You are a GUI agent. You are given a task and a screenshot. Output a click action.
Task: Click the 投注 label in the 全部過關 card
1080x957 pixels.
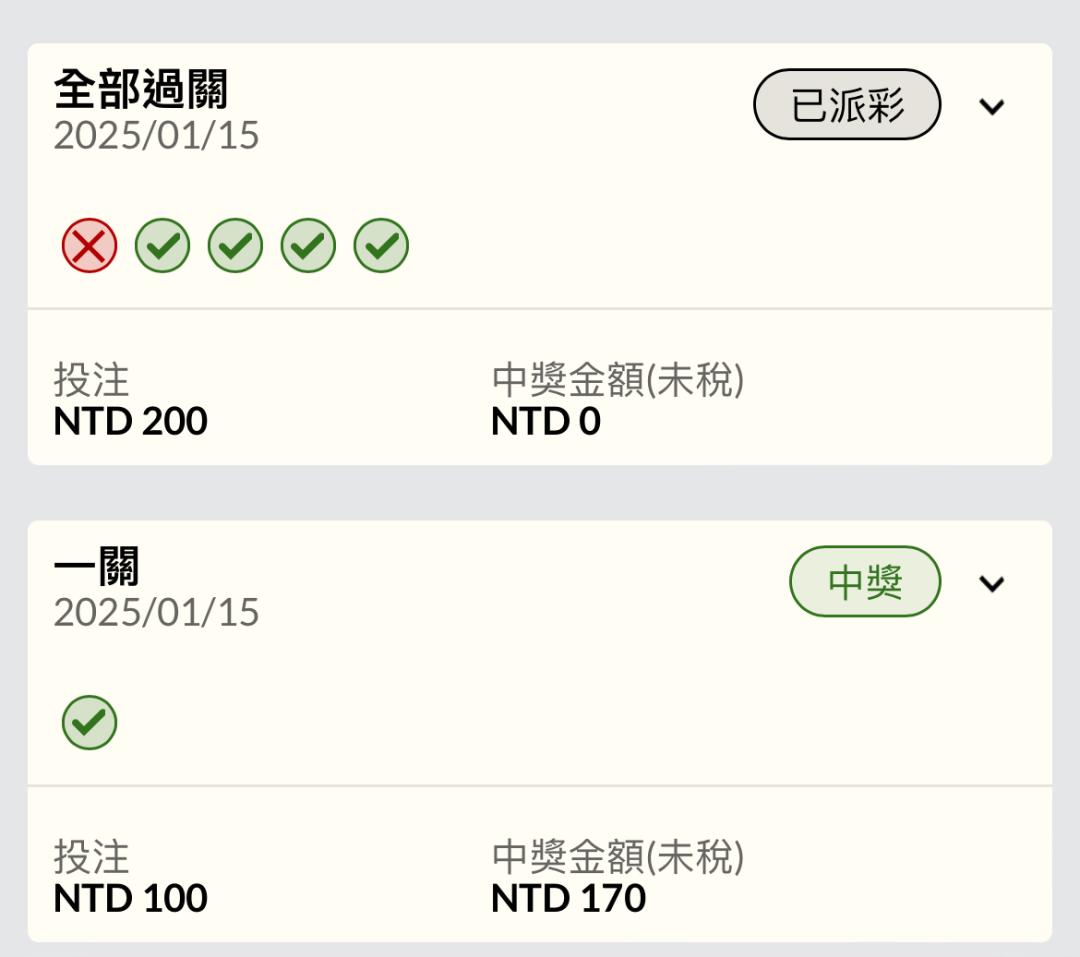coord(92,380)
